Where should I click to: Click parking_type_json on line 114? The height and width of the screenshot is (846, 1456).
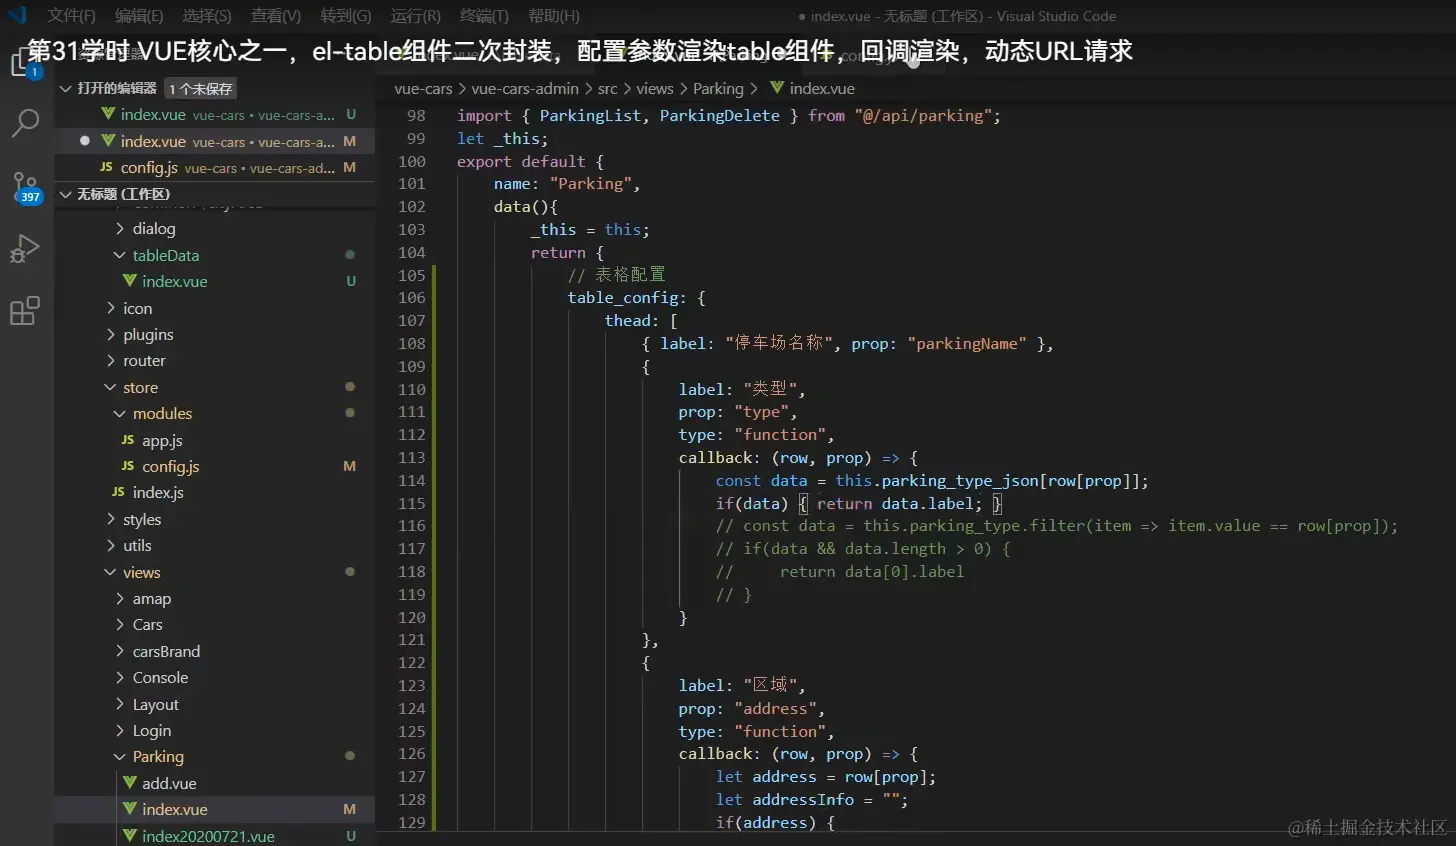[x=960, y=480]
